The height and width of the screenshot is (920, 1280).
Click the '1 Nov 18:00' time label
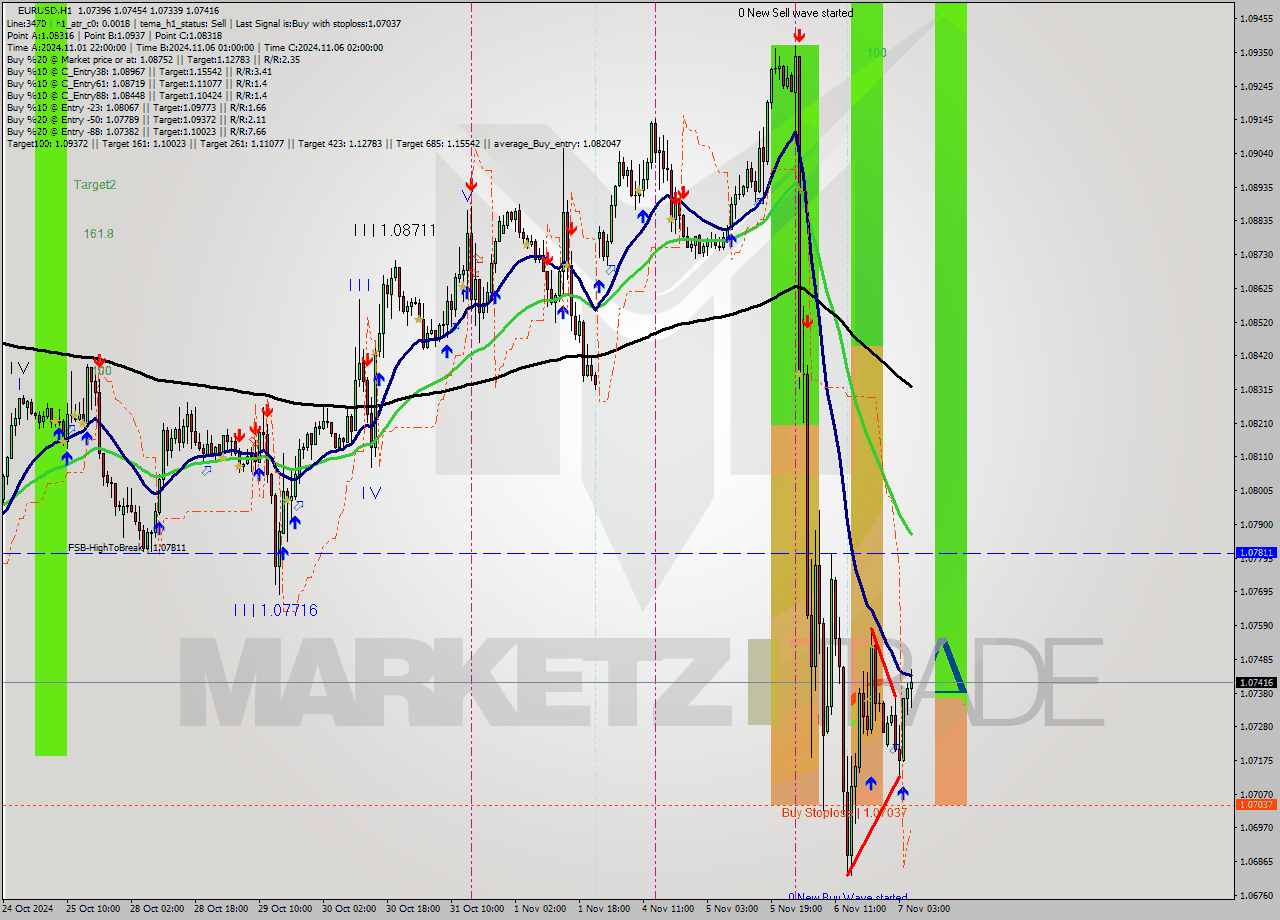point(604,909)
